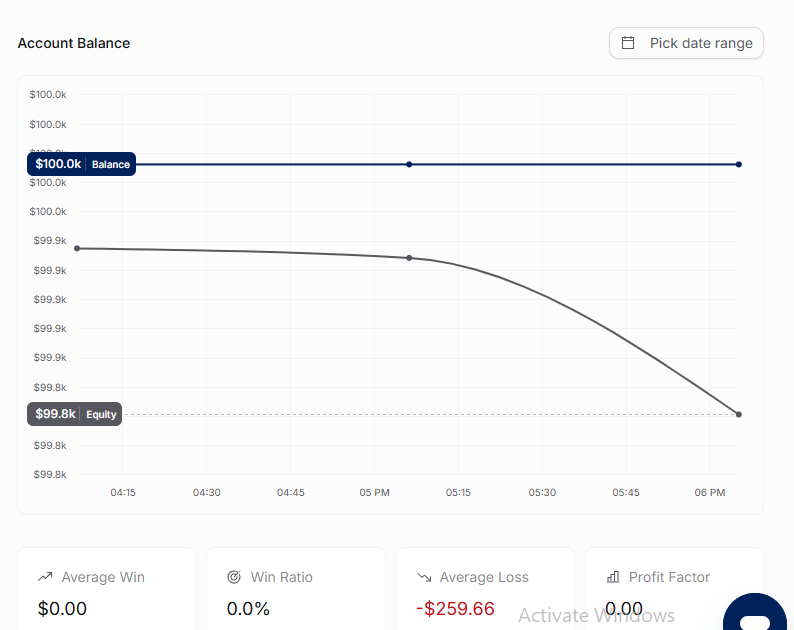
Task: Select the $100.0k Balance label badge
Action: coord(82,164)
